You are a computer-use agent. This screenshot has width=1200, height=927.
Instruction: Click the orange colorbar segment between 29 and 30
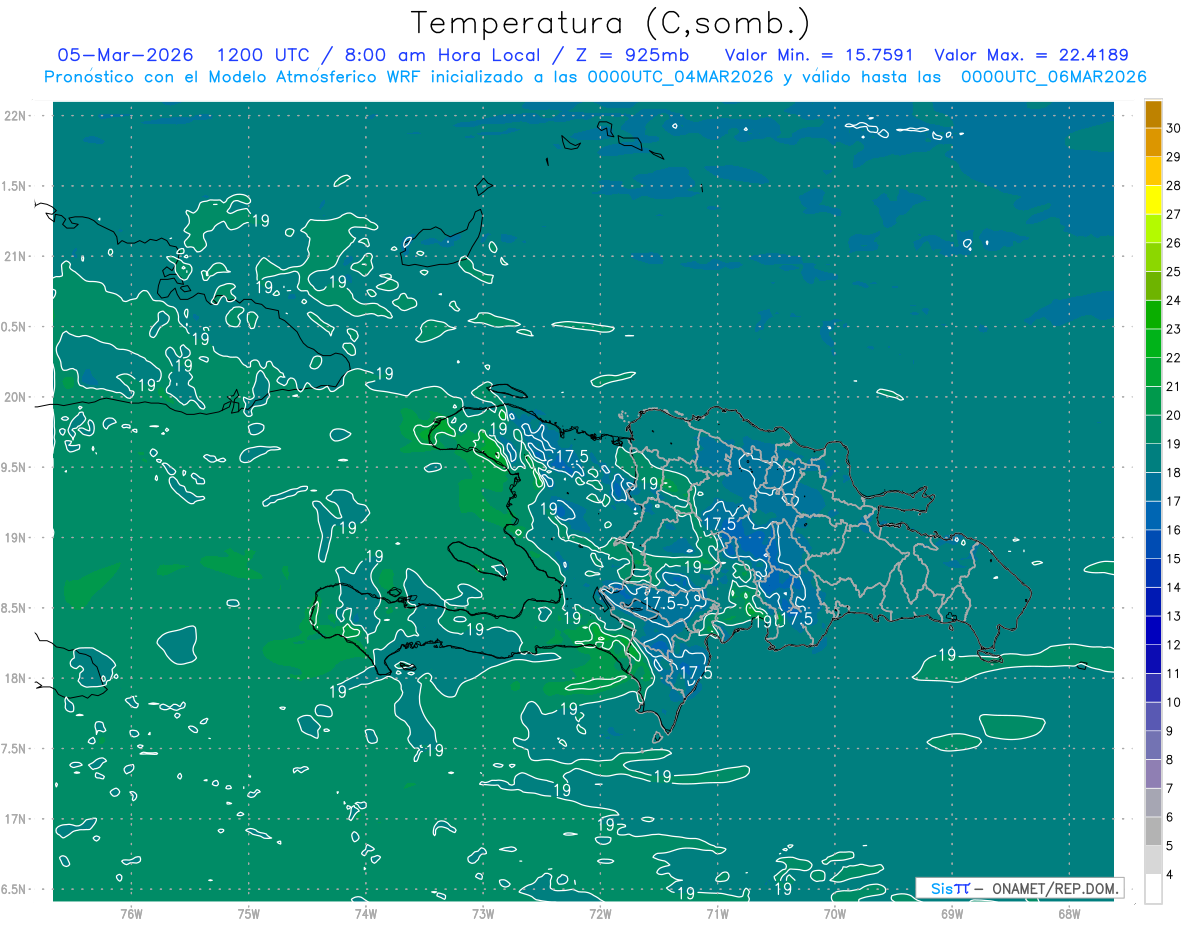point(1154,142)
